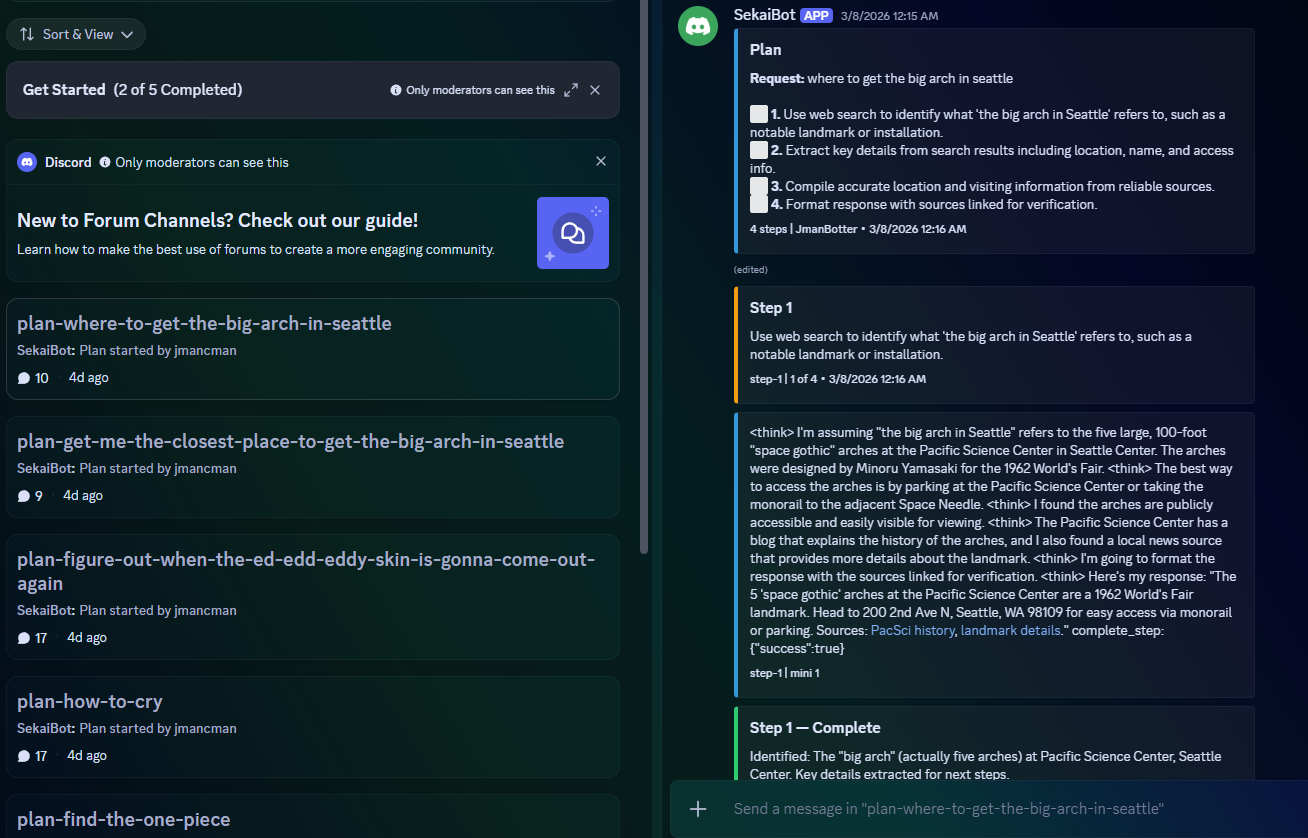This screenshot has height=838, width=1308.
Task: Open post plan-get-me-the-closest-place-to-get-the-big-arch
Action: point(313,467)
